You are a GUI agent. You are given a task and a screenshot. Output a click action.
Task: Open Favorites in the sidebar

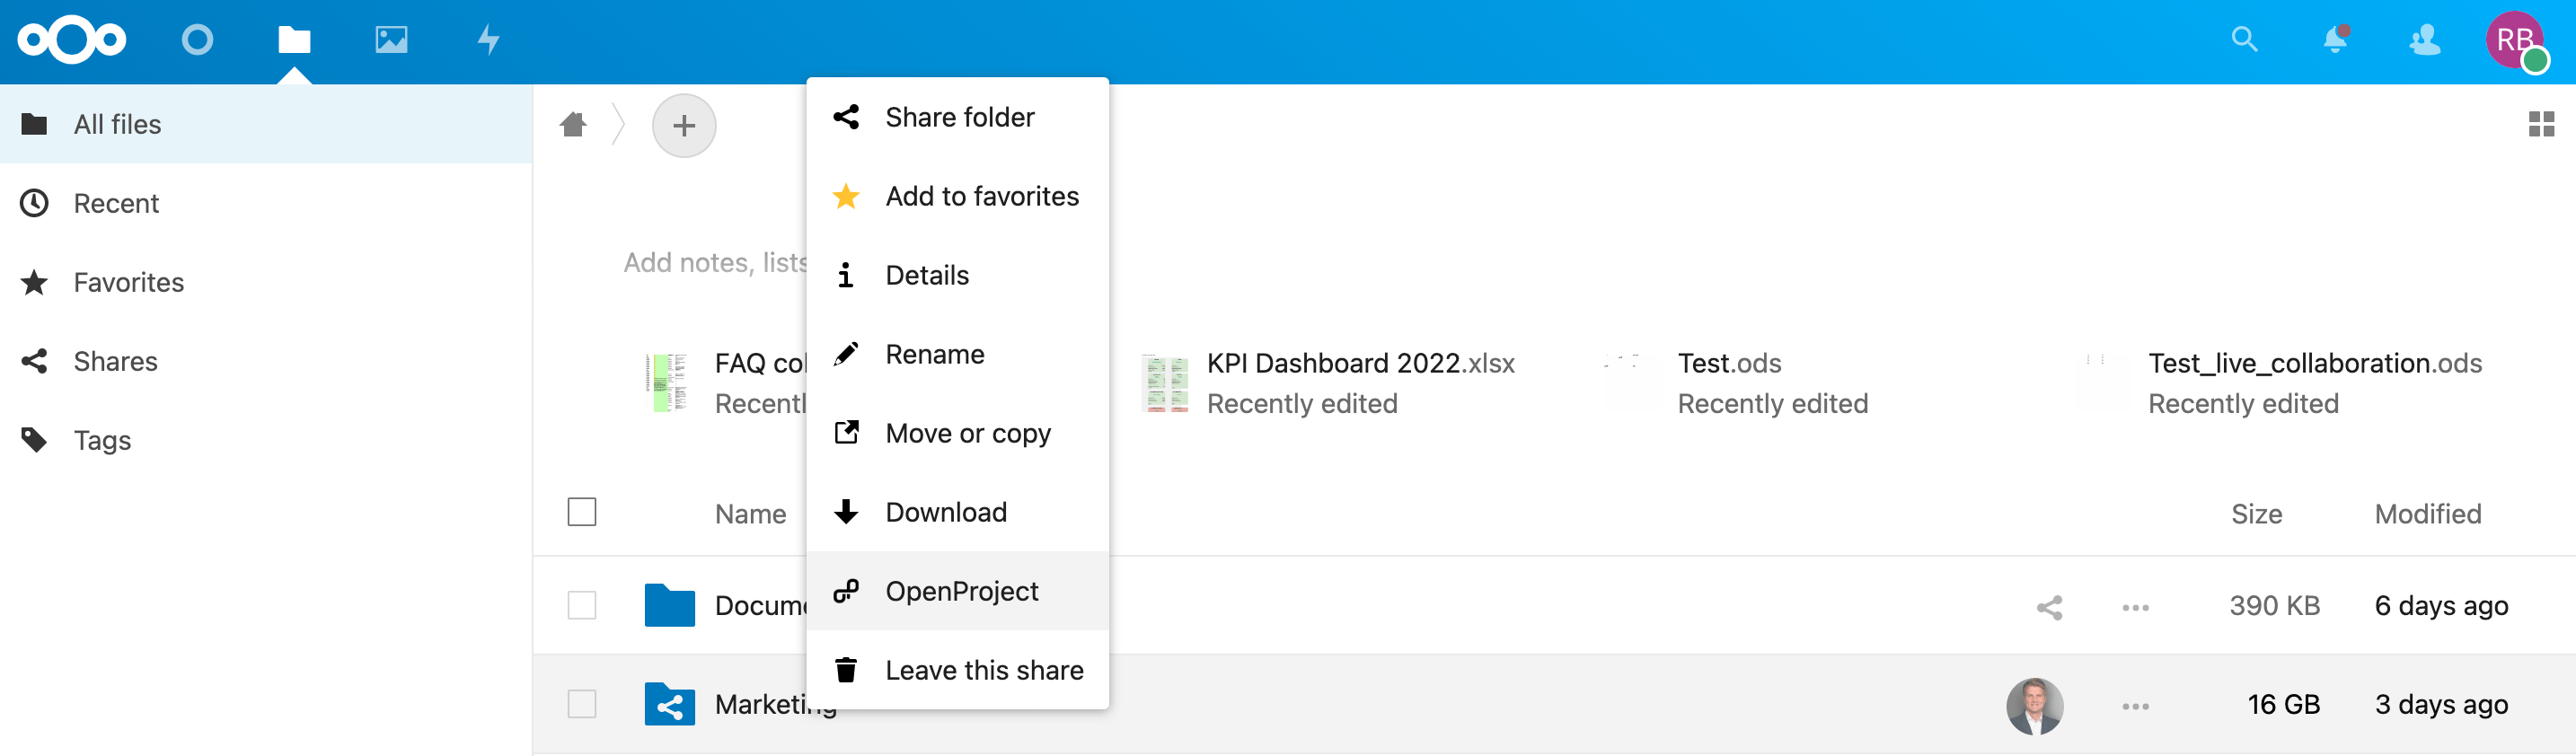pos(128,283)
